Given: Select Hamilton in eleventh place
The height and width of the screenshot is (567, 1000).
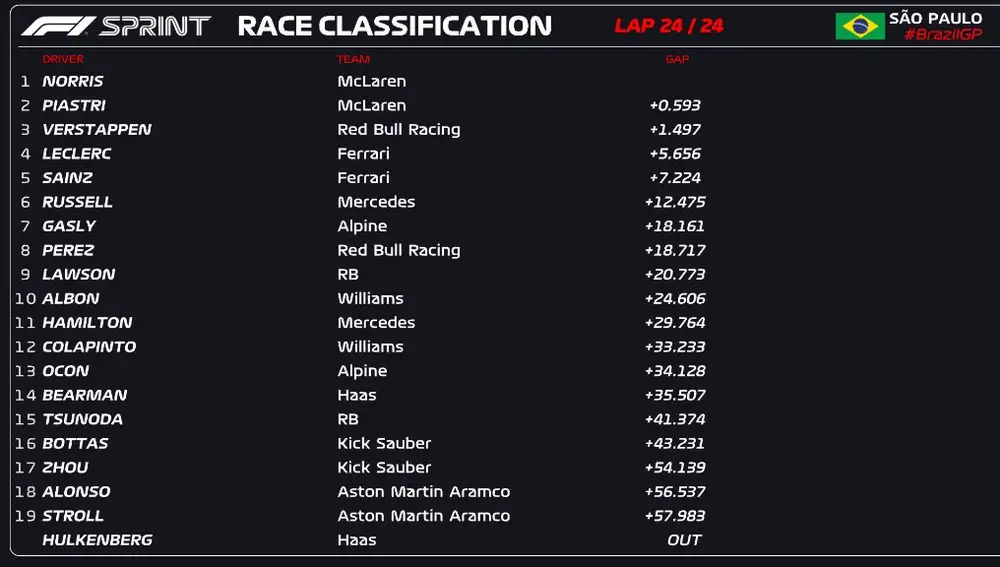Looking at the screenshot, I should point(87,322).
